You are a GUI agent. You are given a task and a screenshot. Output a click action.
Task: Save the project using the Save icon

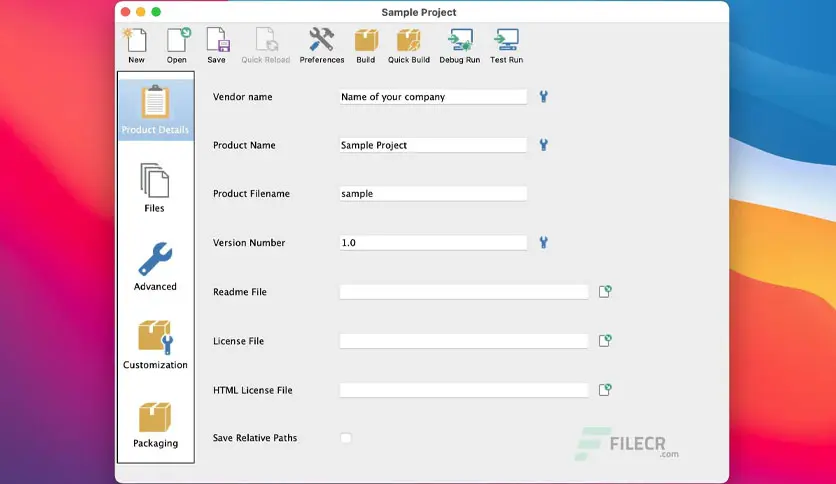point(217,41)
